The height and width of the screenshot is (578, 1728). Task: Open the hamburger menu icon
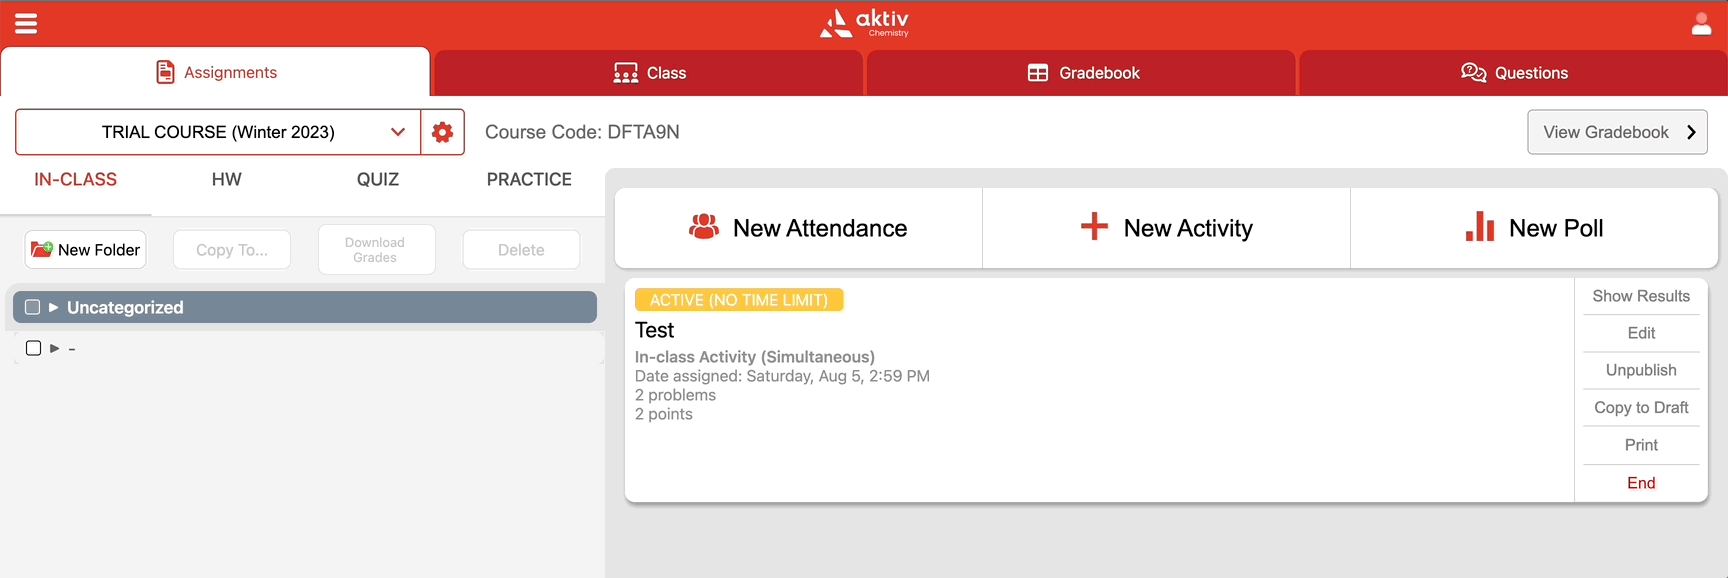(26, 23)
